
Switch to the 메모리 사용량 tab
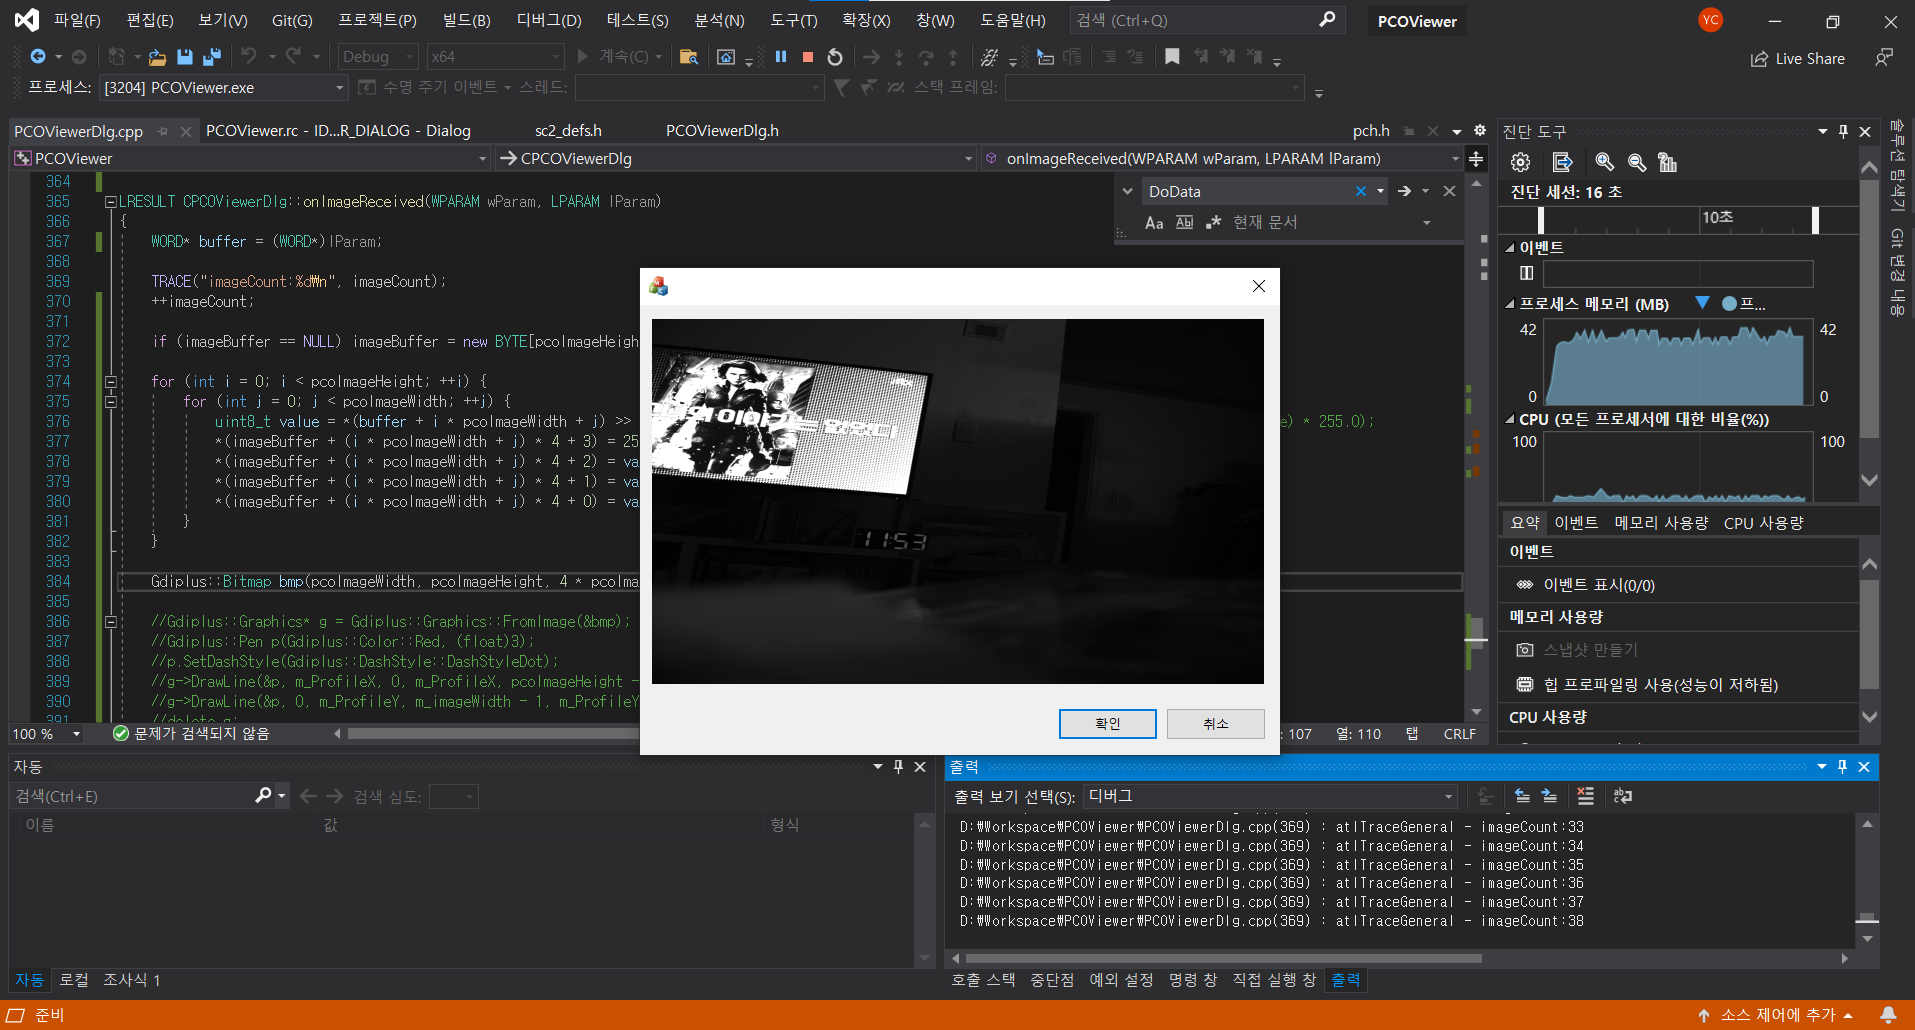pyautogui.click(x=1661, y=523)
